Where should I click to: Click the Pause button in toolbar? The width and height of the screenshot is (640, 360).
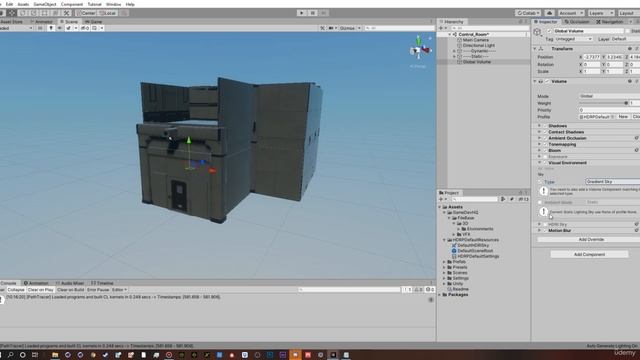click(313, 13)
